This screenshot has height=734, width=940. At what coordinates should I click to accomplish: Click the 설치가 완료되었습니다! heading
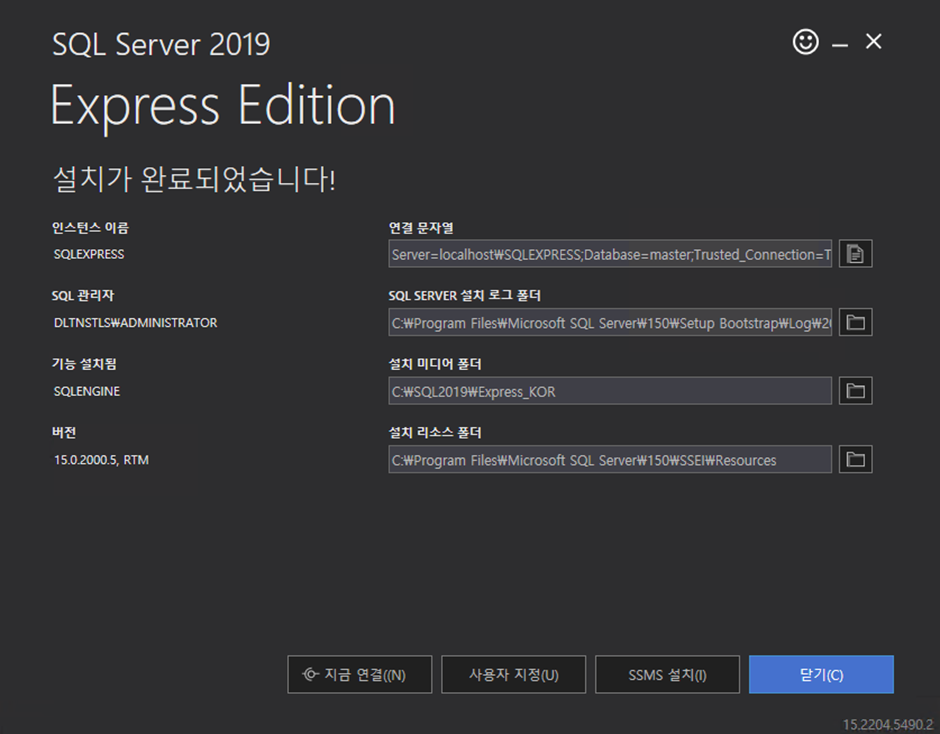[194, 179]
